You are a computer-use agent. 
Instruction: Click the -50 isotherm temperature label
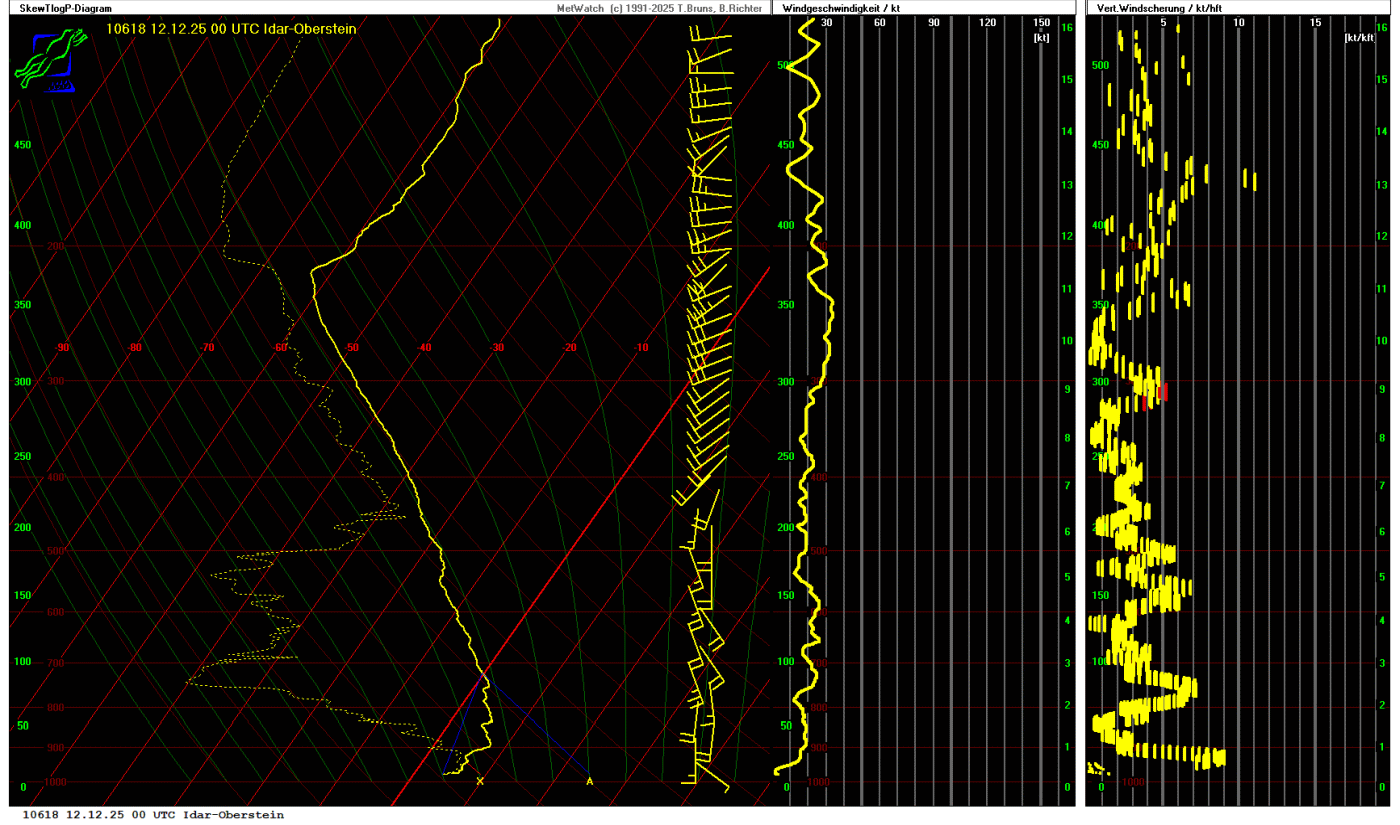click(352, 348)
